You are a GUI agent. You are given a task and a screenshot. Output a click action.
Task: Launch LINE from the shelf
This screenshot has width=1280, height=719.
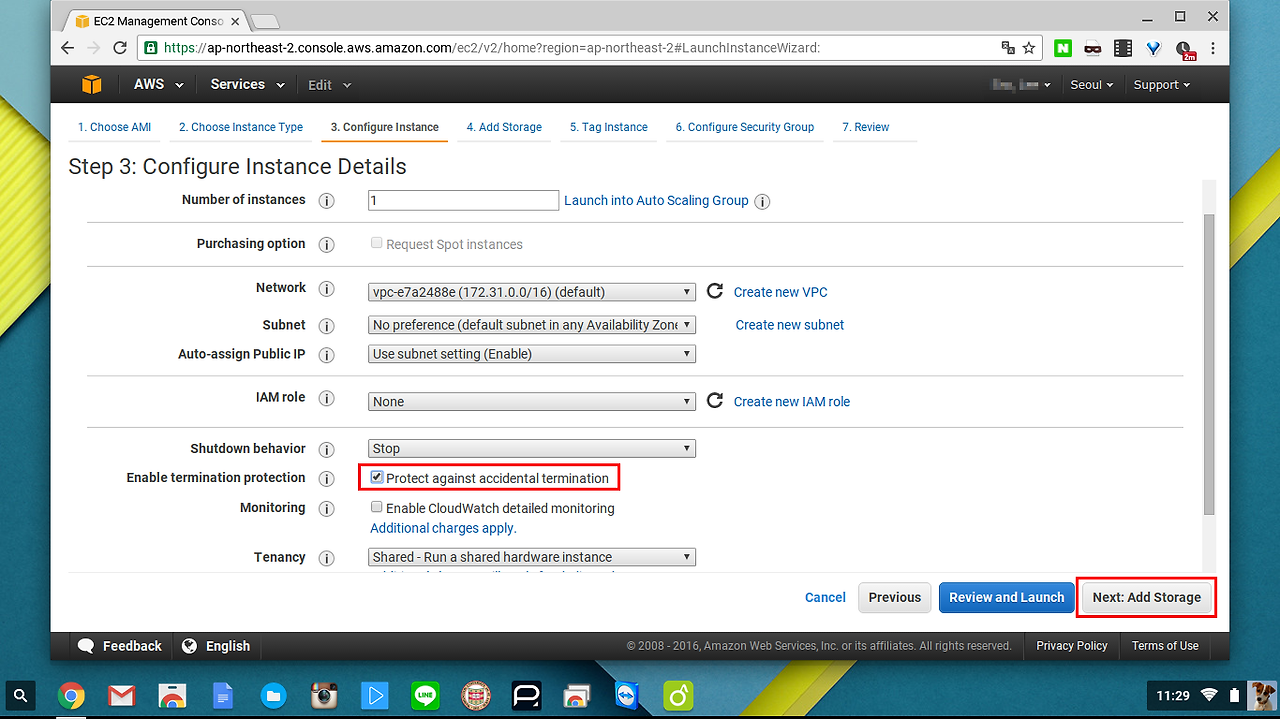click(425, 695)
